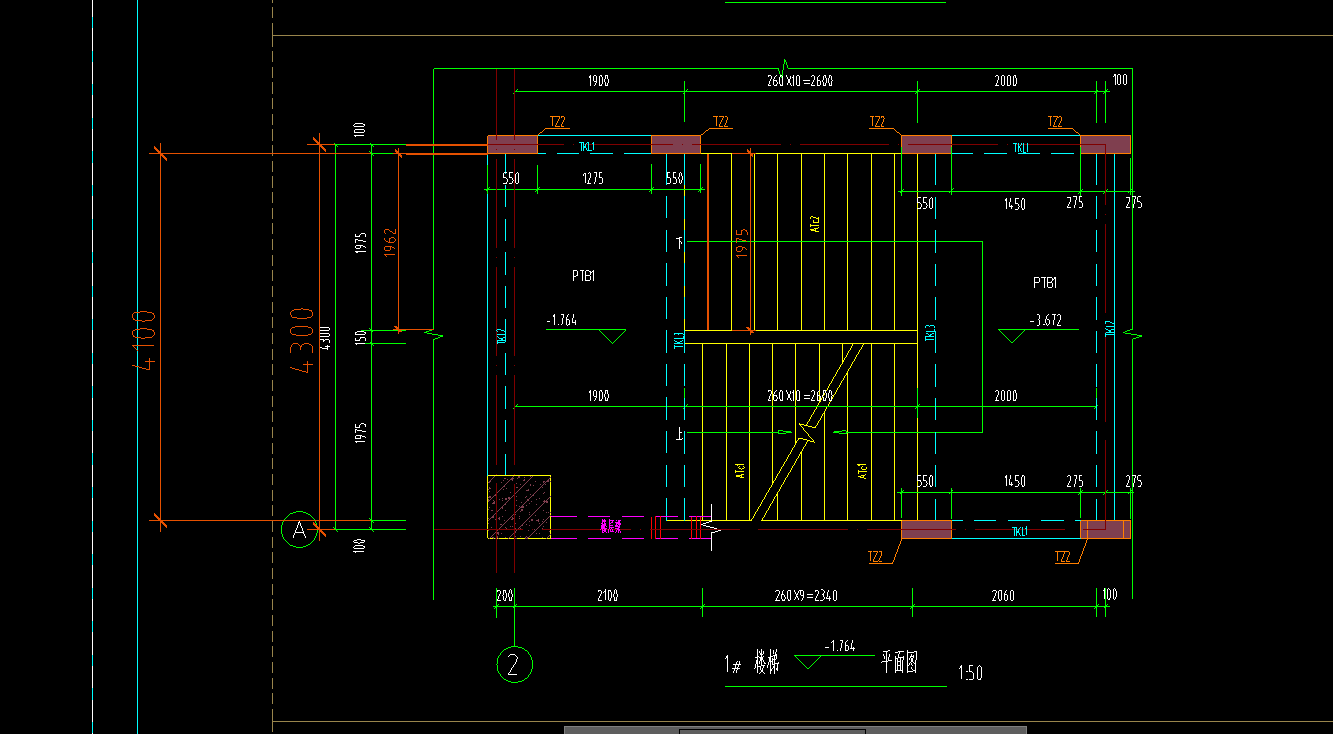The width and height of the screenshot is (1333, 734).
Task: Select the PTB1 label above elevation -3.672
Action: click(1045, 283)
